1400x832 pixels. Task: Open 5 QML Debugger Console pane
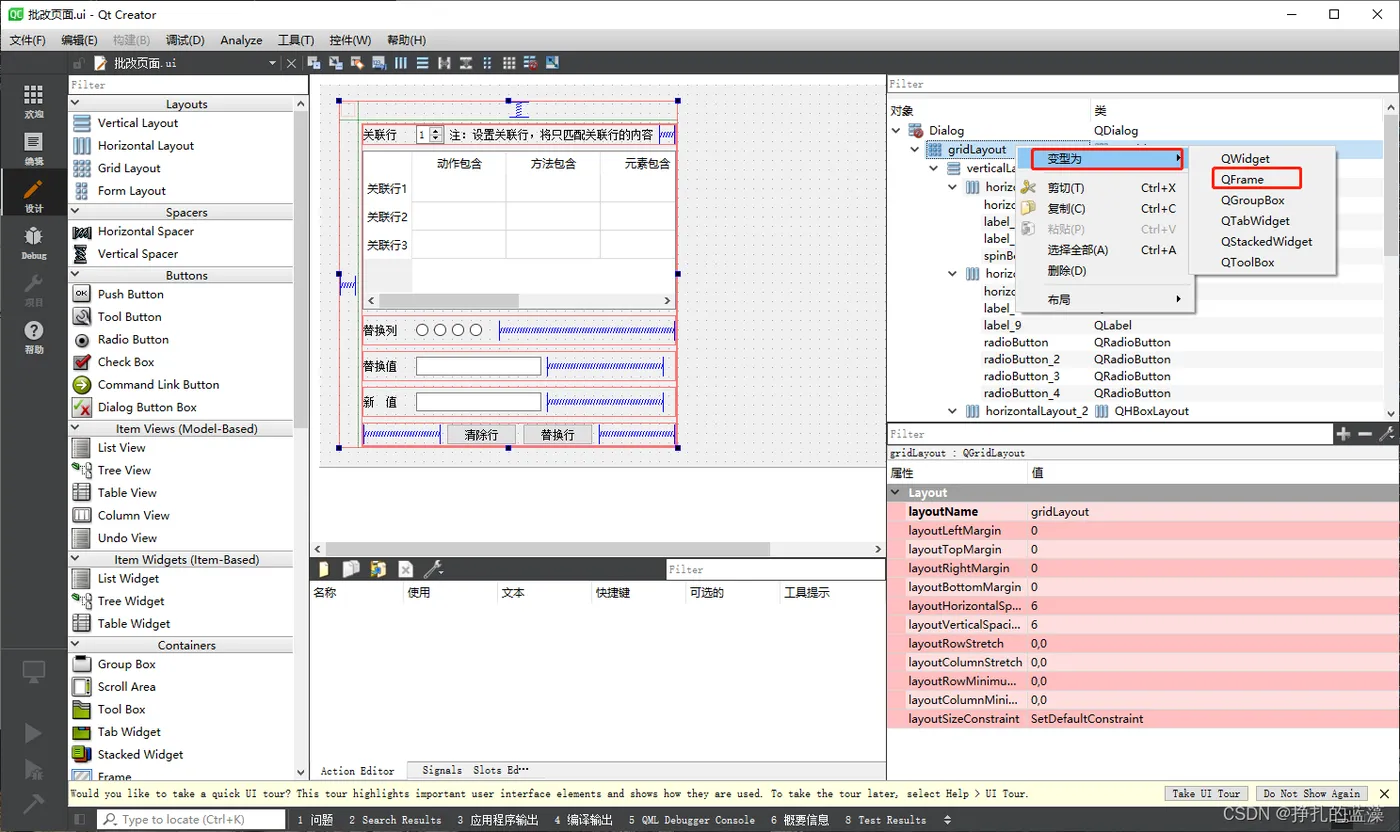691,820
